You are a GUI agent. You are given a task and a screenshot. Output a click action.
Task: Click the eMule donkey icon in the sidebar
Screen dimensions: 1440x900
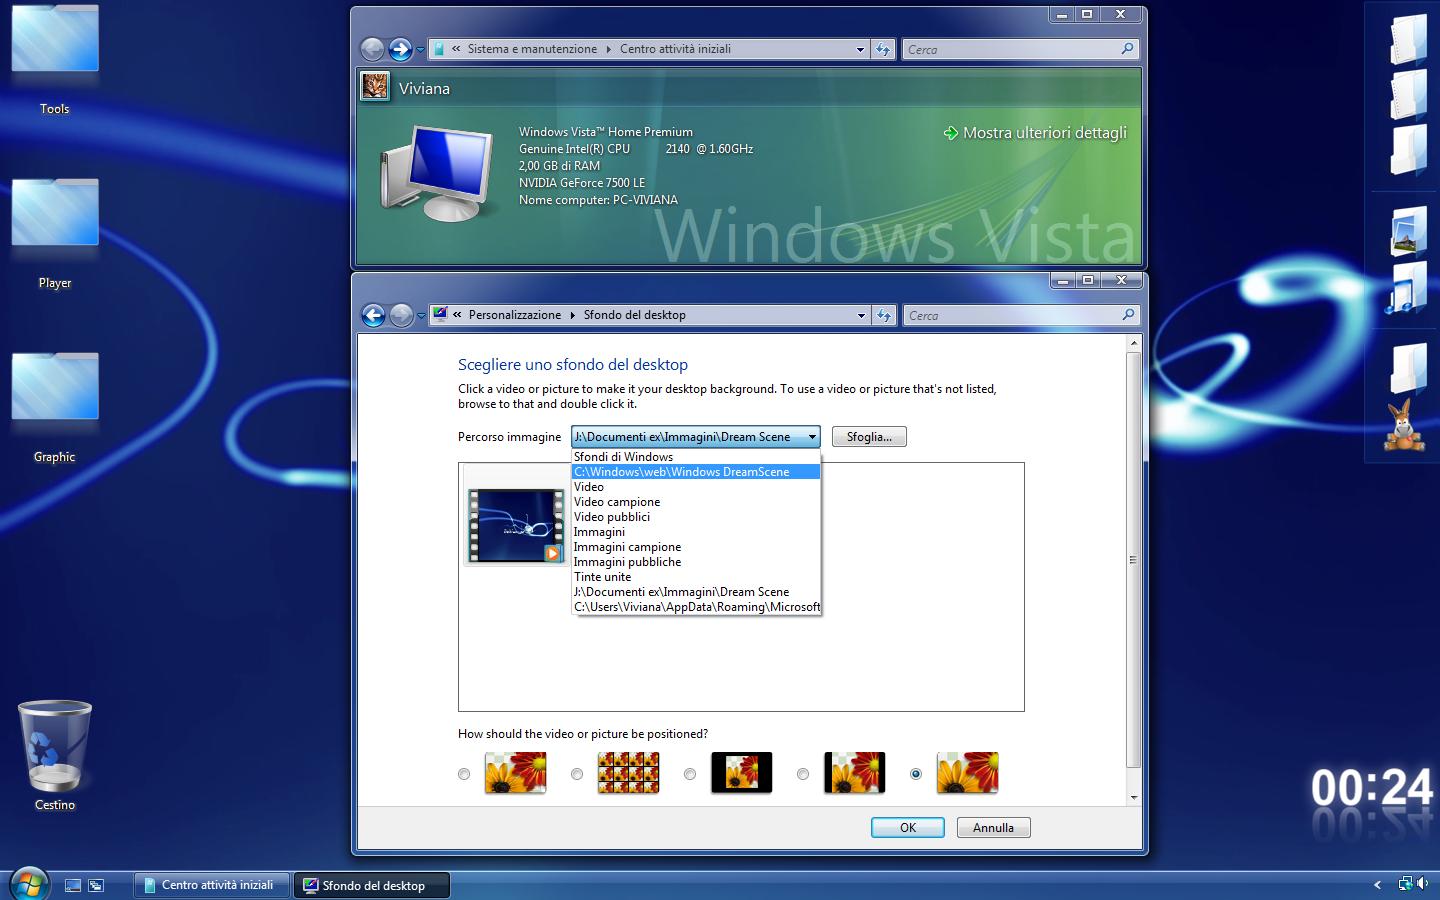pos(1404,425)
